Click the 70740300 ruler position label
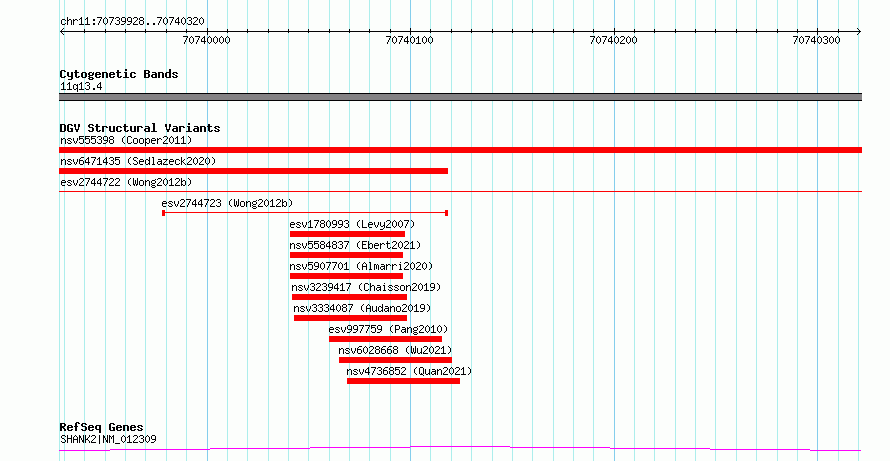Viewport: 890px width, 461px height. [x=817, y=40]
